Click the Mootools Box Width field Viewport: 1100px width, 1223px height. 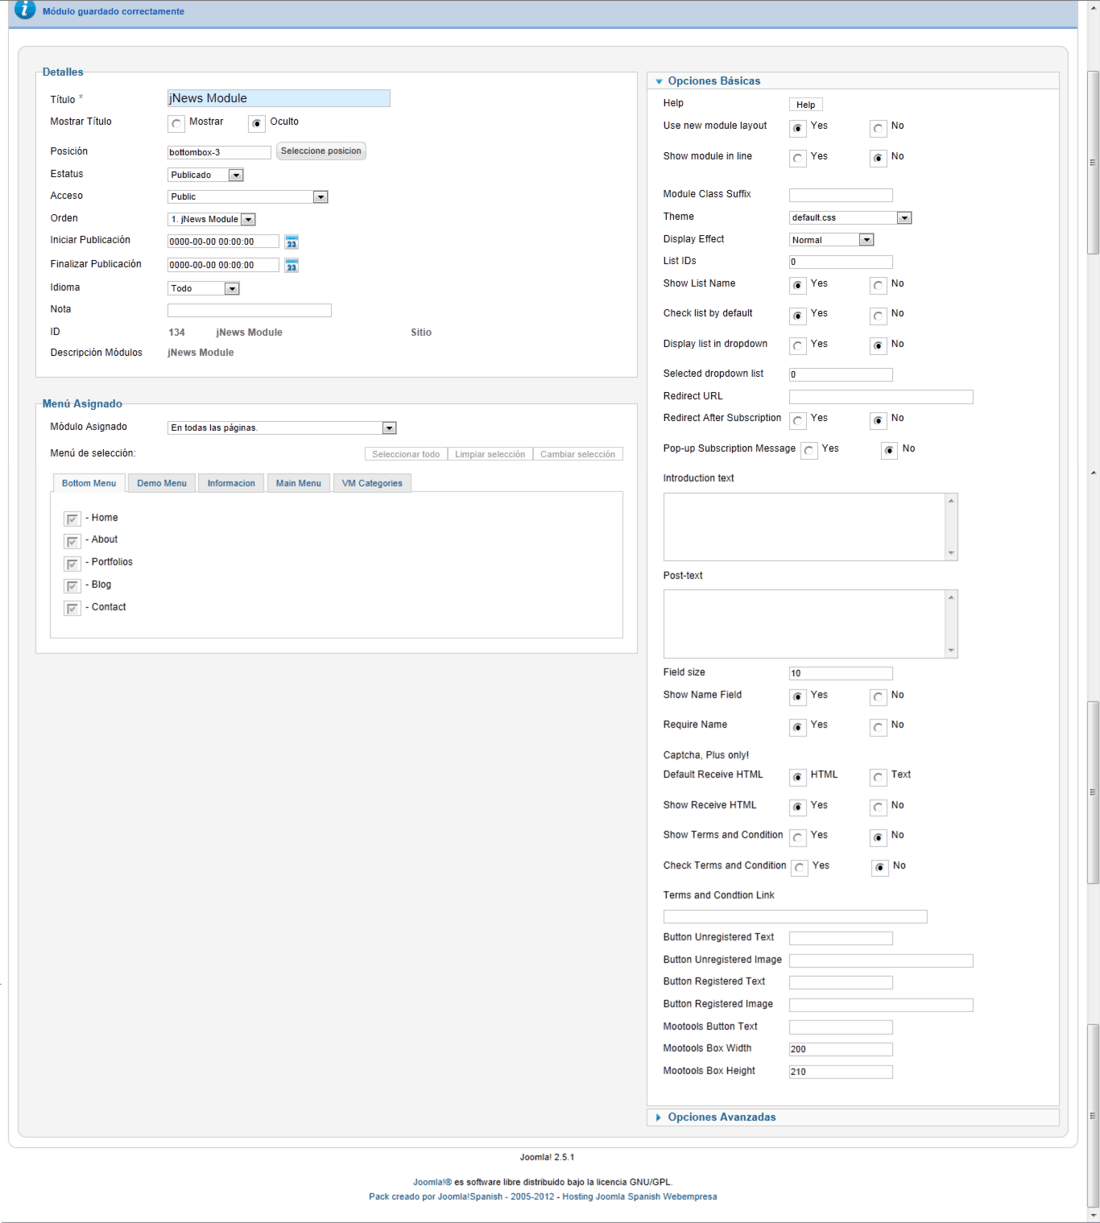841,1049
